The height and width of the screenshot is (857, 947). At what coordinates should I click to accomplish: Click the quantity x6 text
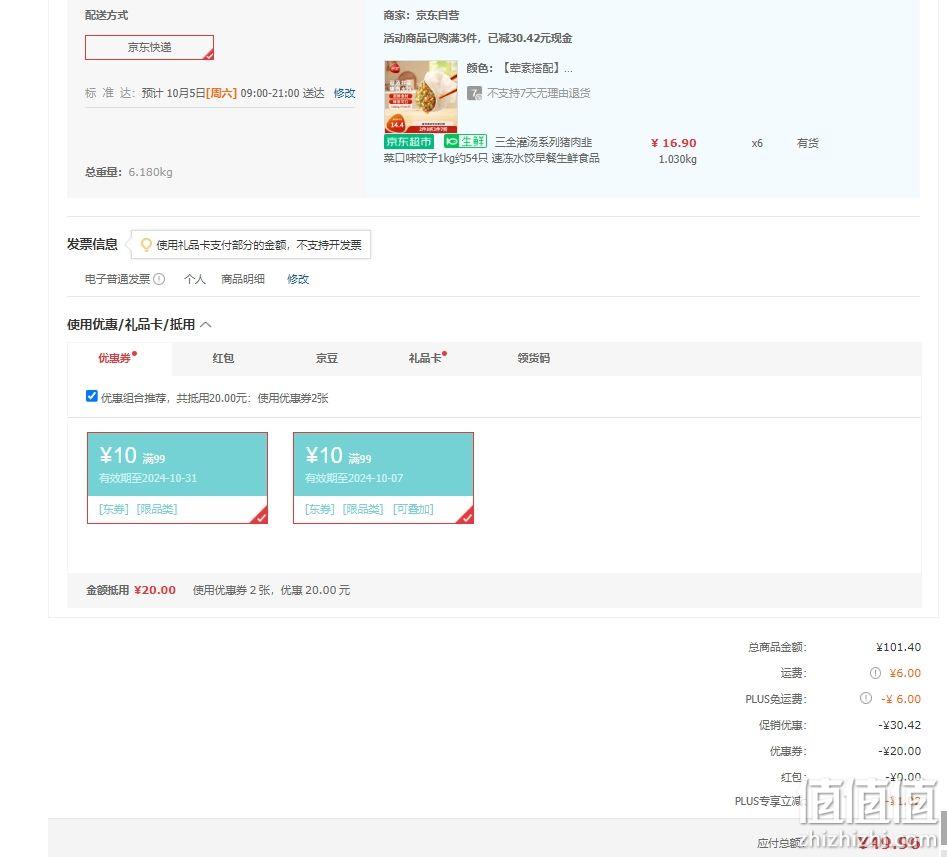click(x=757, y=143)
